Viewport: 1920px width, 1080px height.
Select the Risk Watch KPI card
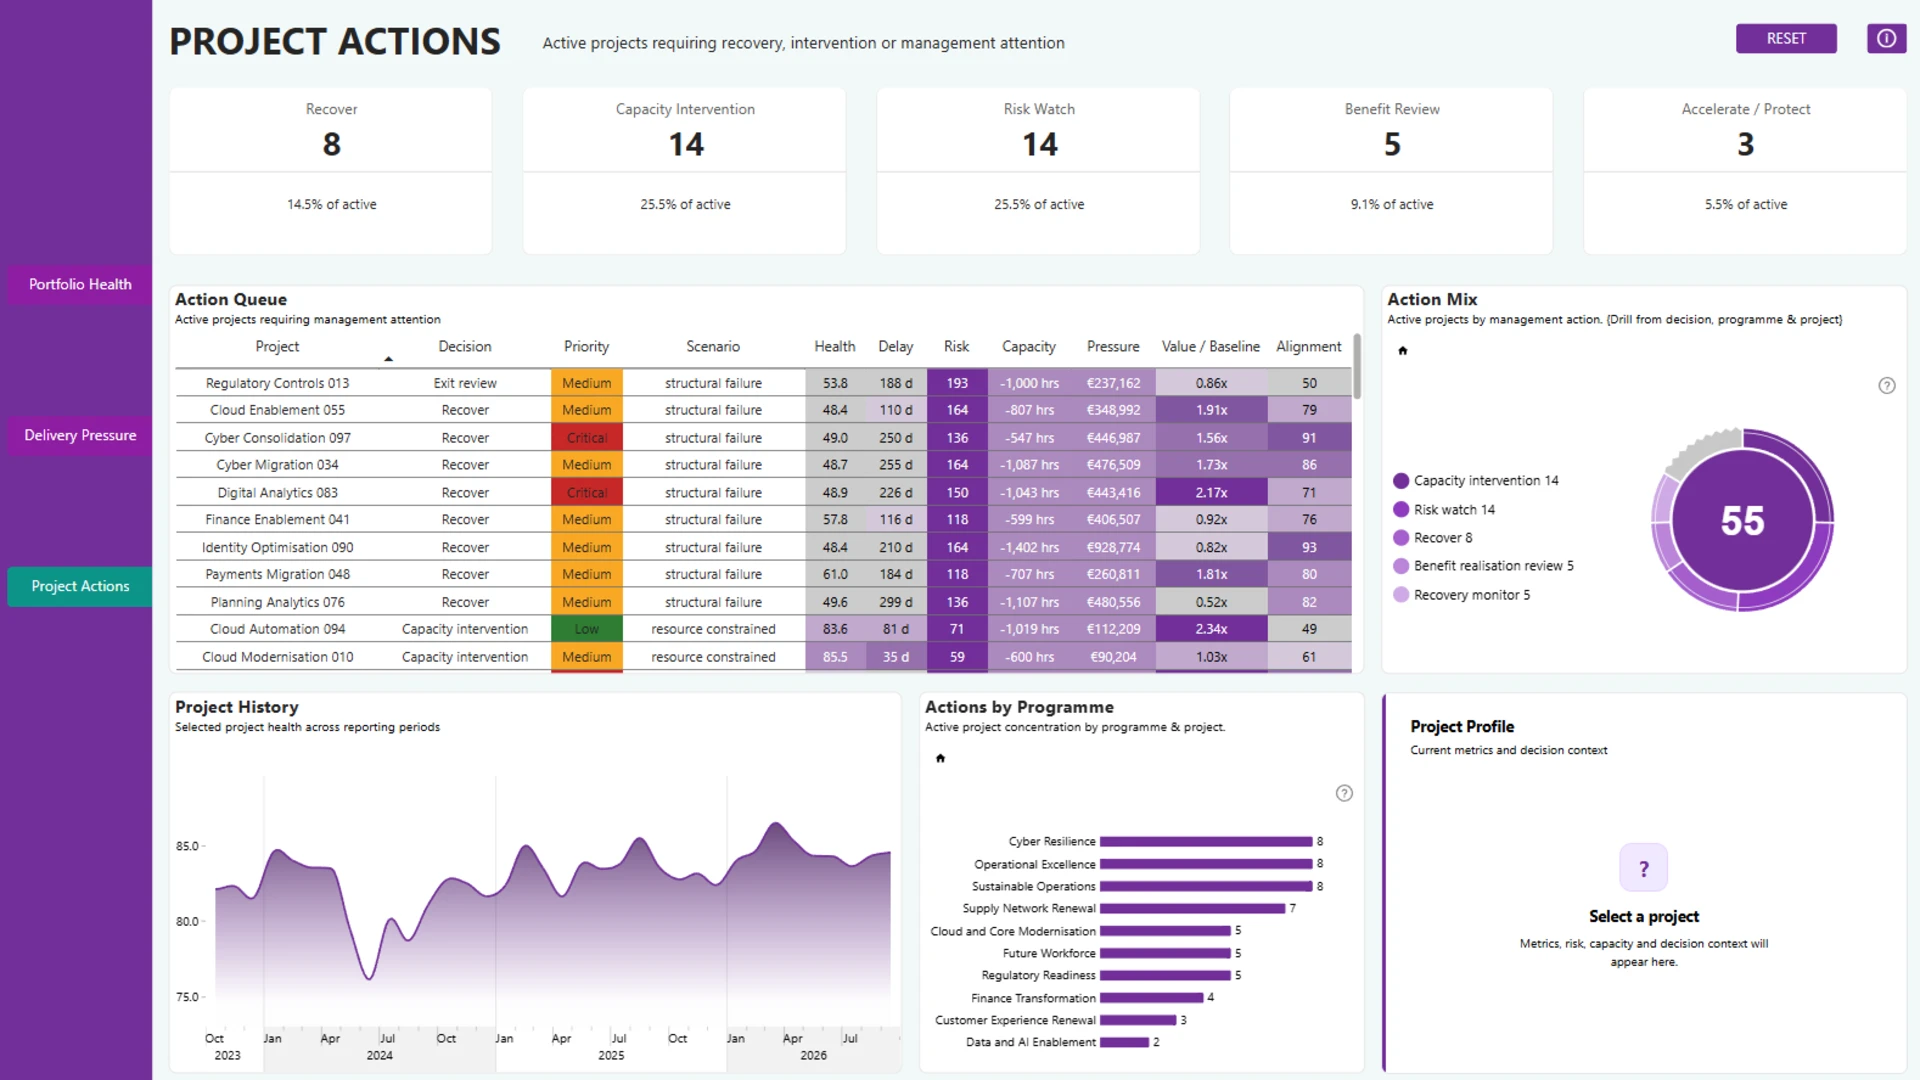(1039, 170)
